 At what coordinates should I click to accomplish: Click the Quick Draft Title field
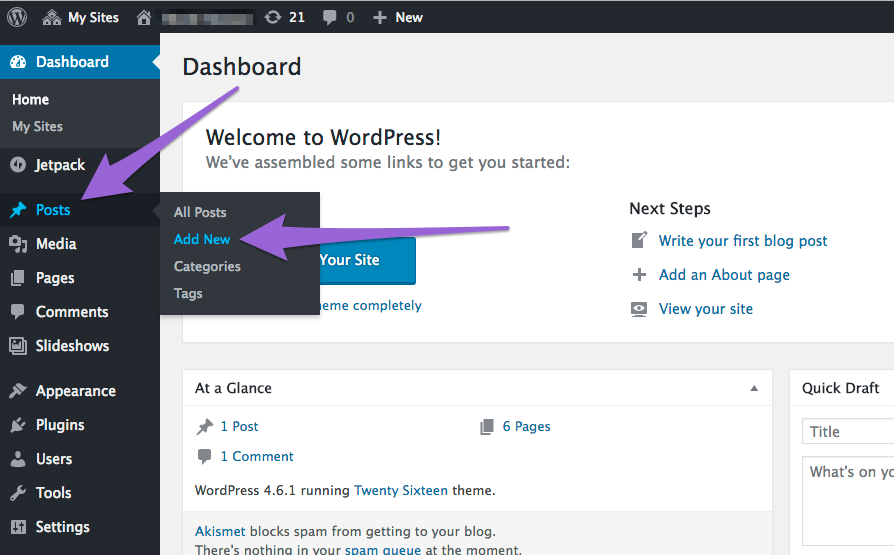[x=850, y=432]
